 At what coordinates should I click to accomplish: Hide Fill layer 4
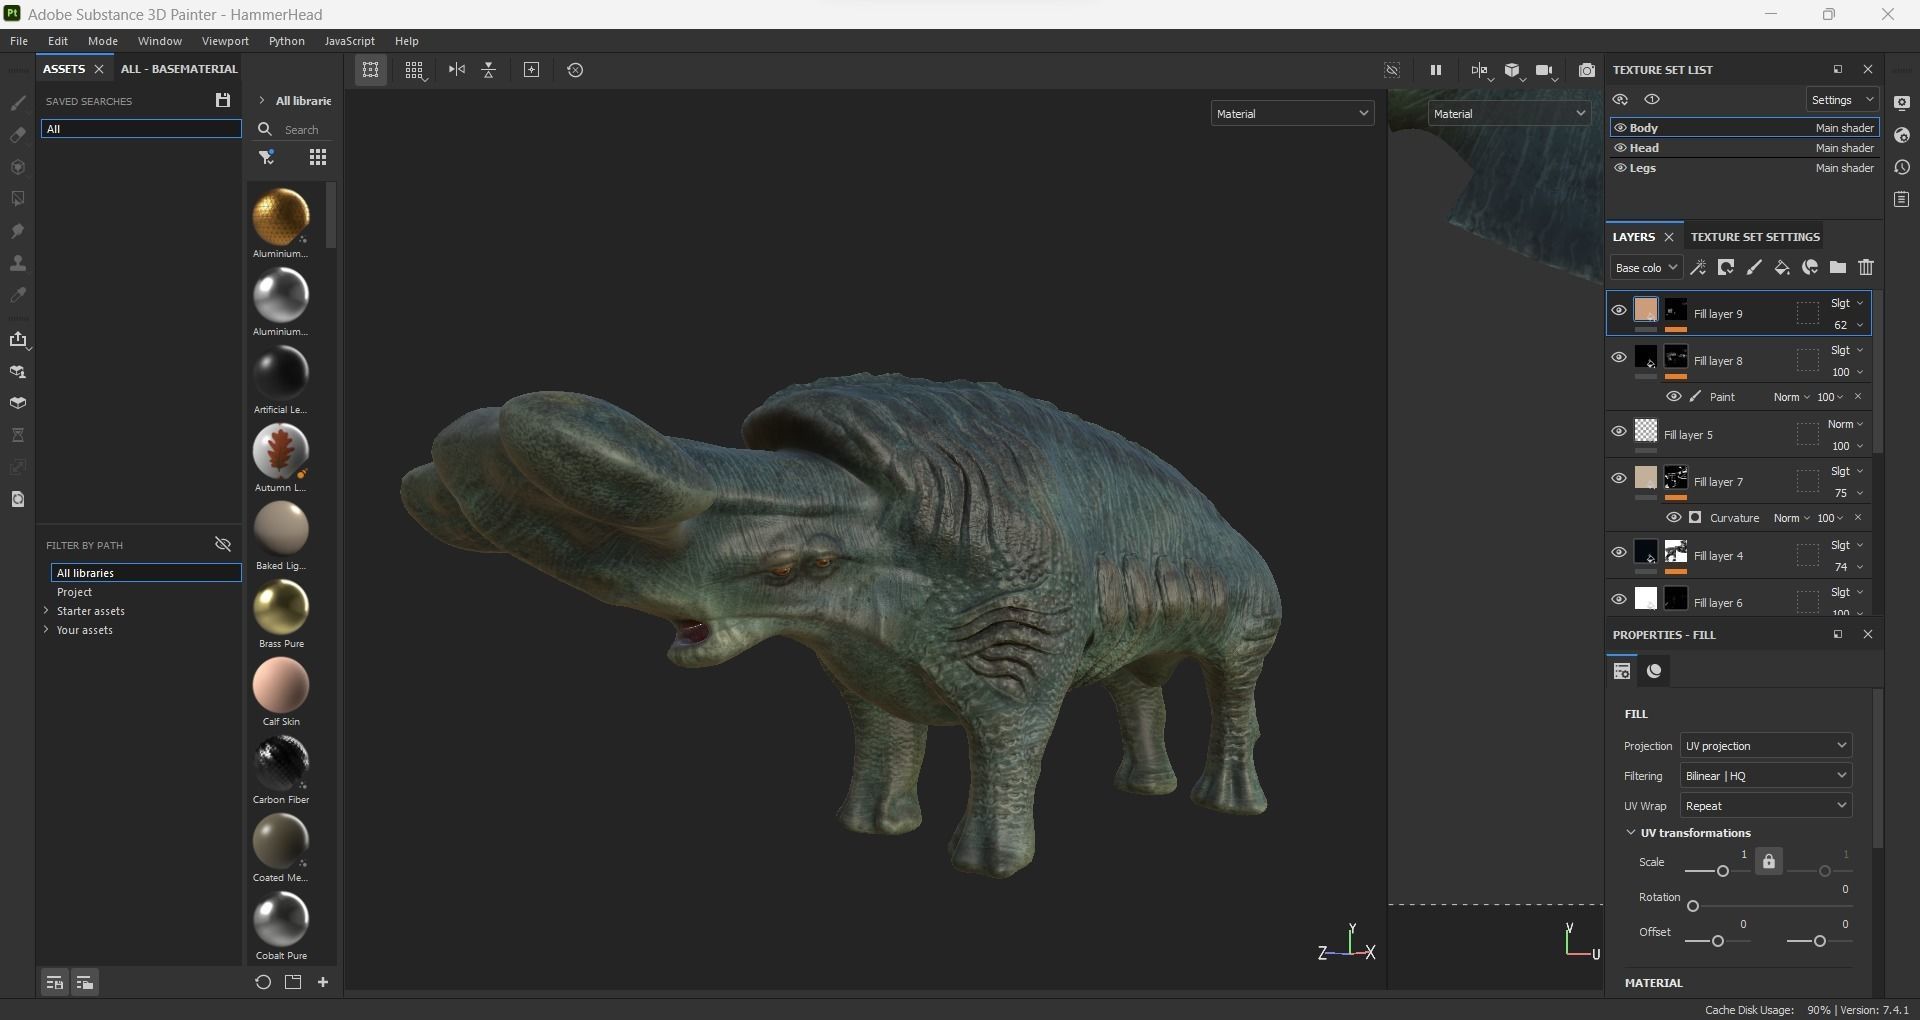pos(1619,552)
